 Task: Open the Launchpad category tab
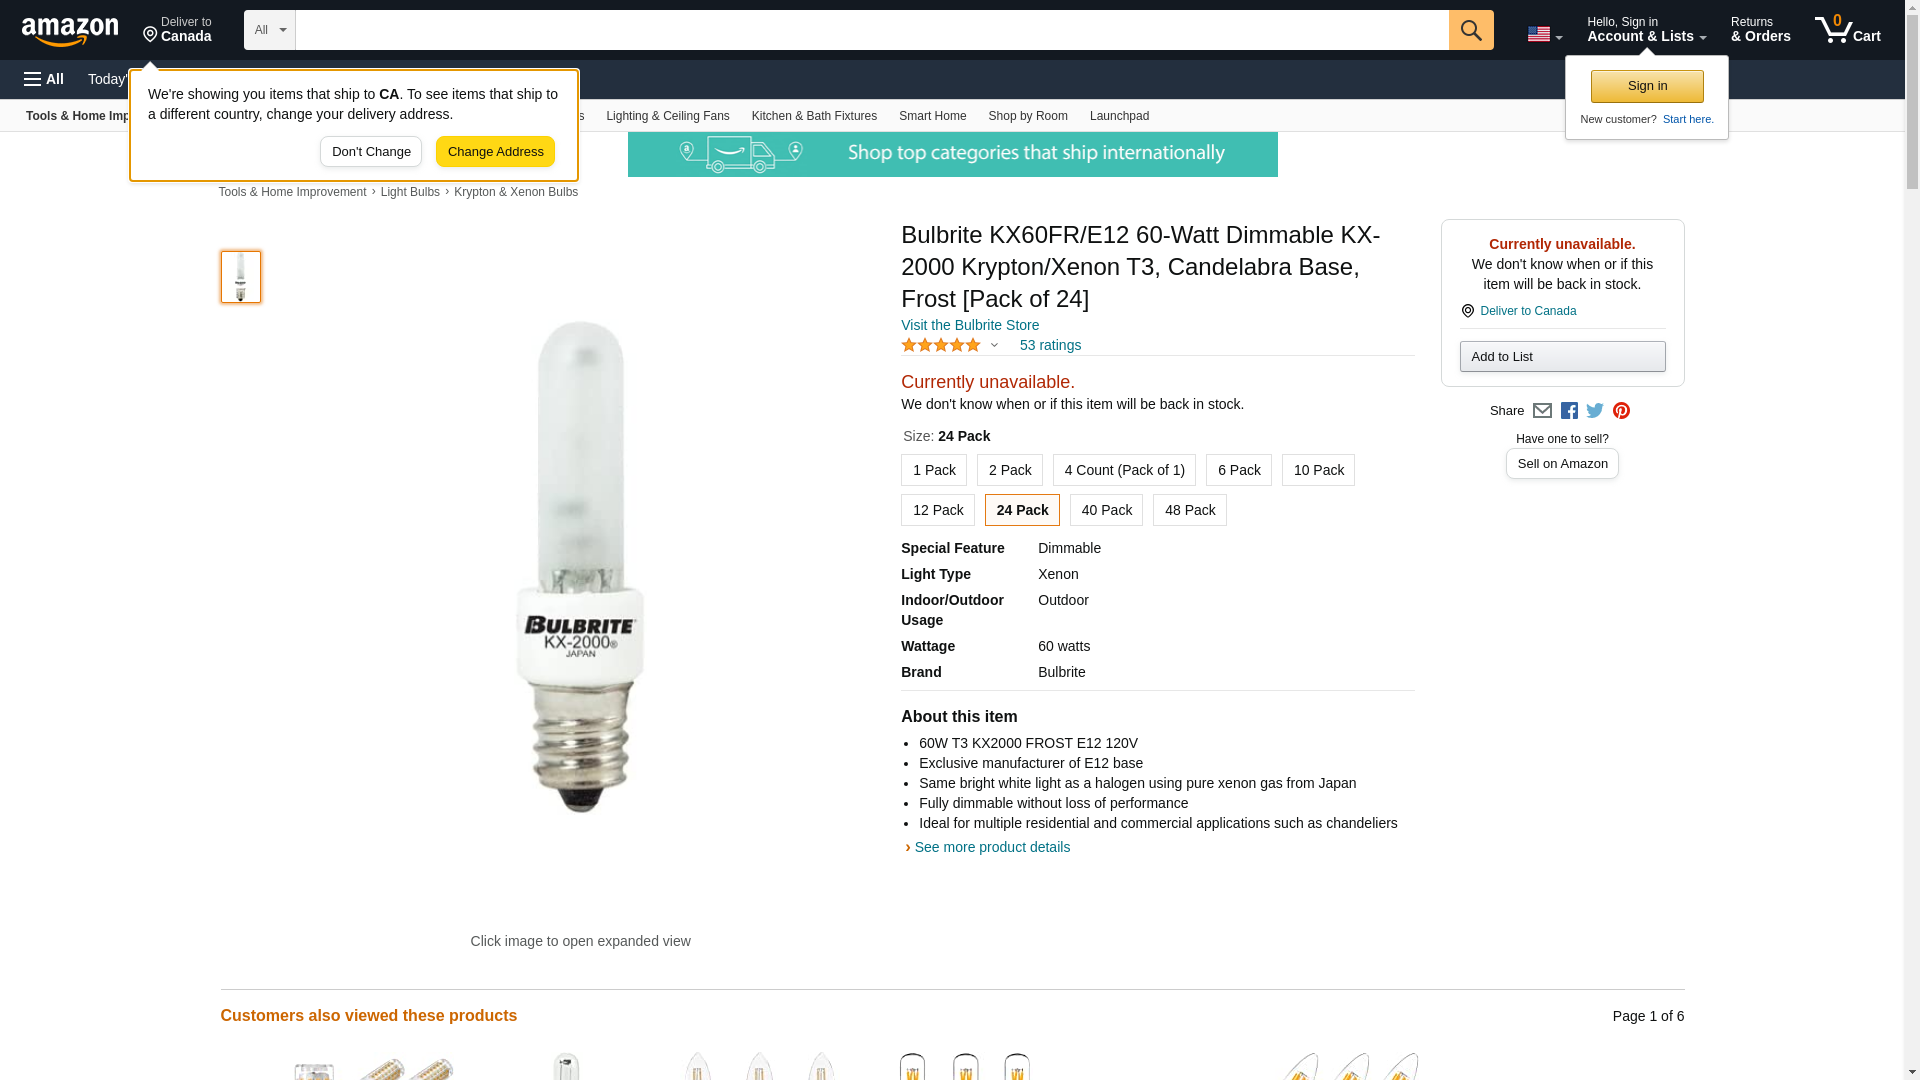point(1119,116)
